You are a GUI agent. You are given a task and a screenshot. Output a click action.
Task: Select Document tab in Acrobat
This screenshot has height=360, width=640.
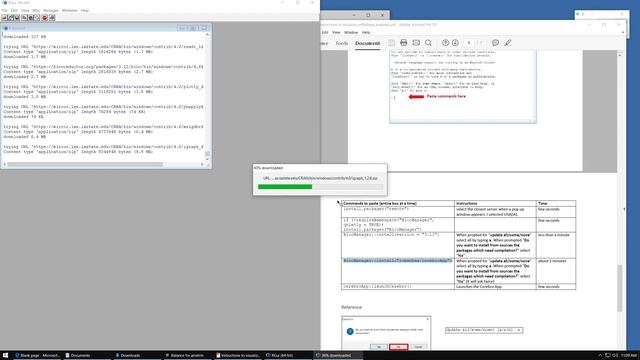pyautogui.click(x=367, y=43)
